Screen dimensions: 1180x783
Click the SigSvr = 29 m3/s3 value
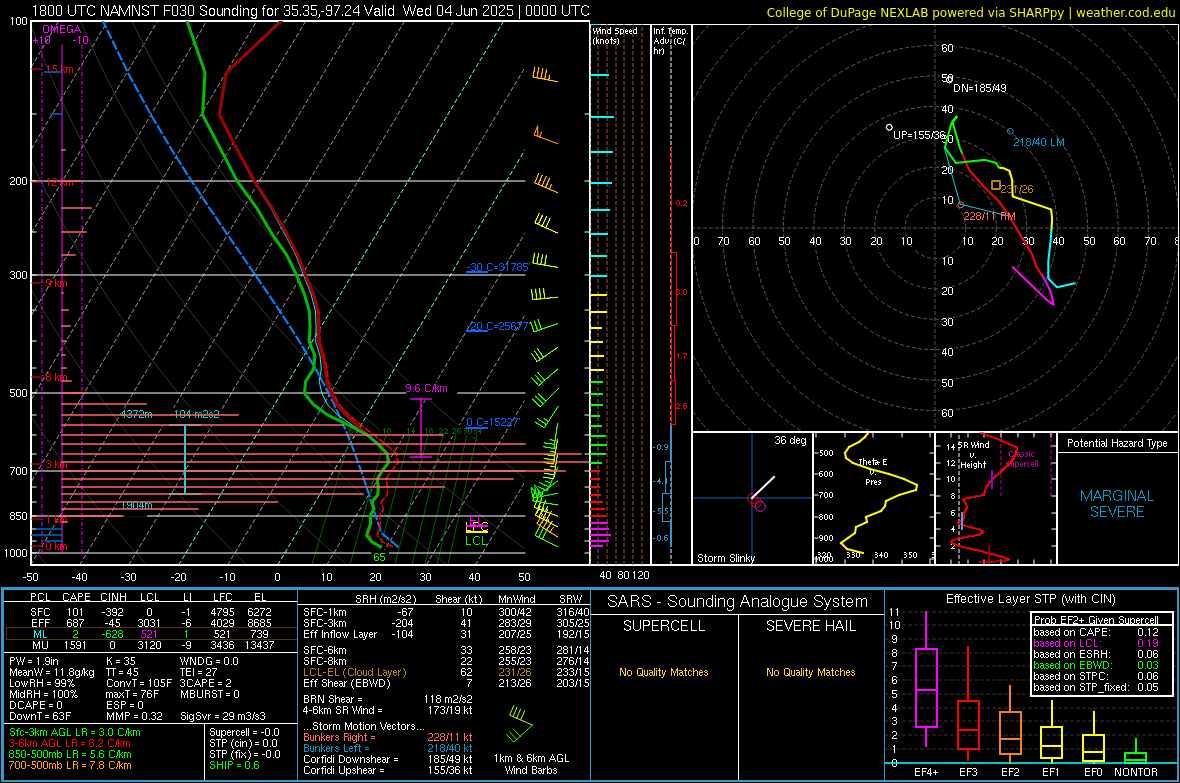tap(223, 716)
